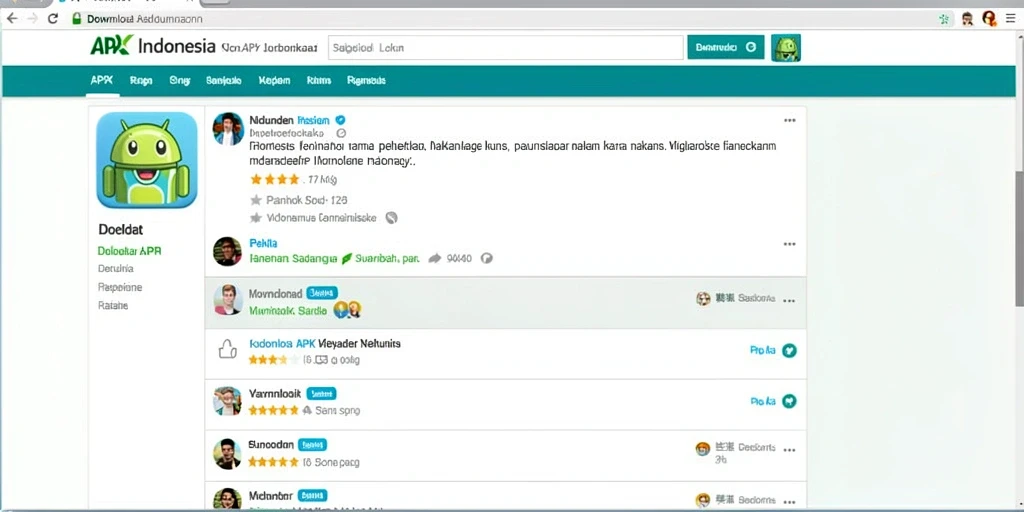Open the Sanjalo navigation tab
Screen dimensions: 1024x512
pos(224,80)
